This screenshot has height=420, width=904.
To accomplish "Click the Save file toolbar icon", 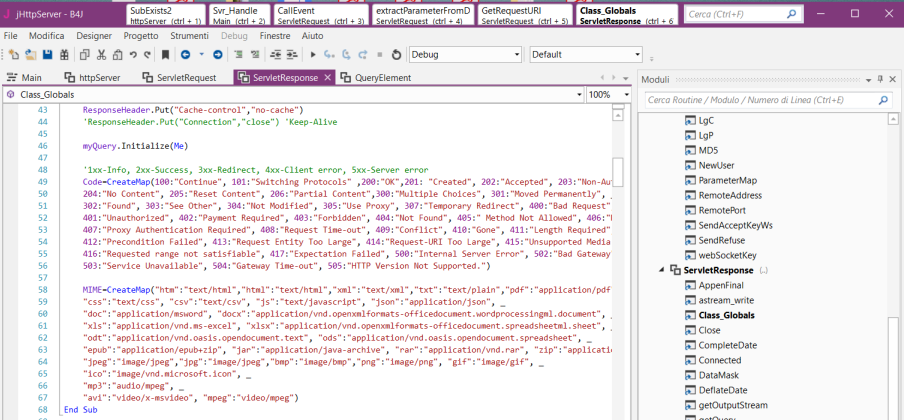I will tap(45, 54).
